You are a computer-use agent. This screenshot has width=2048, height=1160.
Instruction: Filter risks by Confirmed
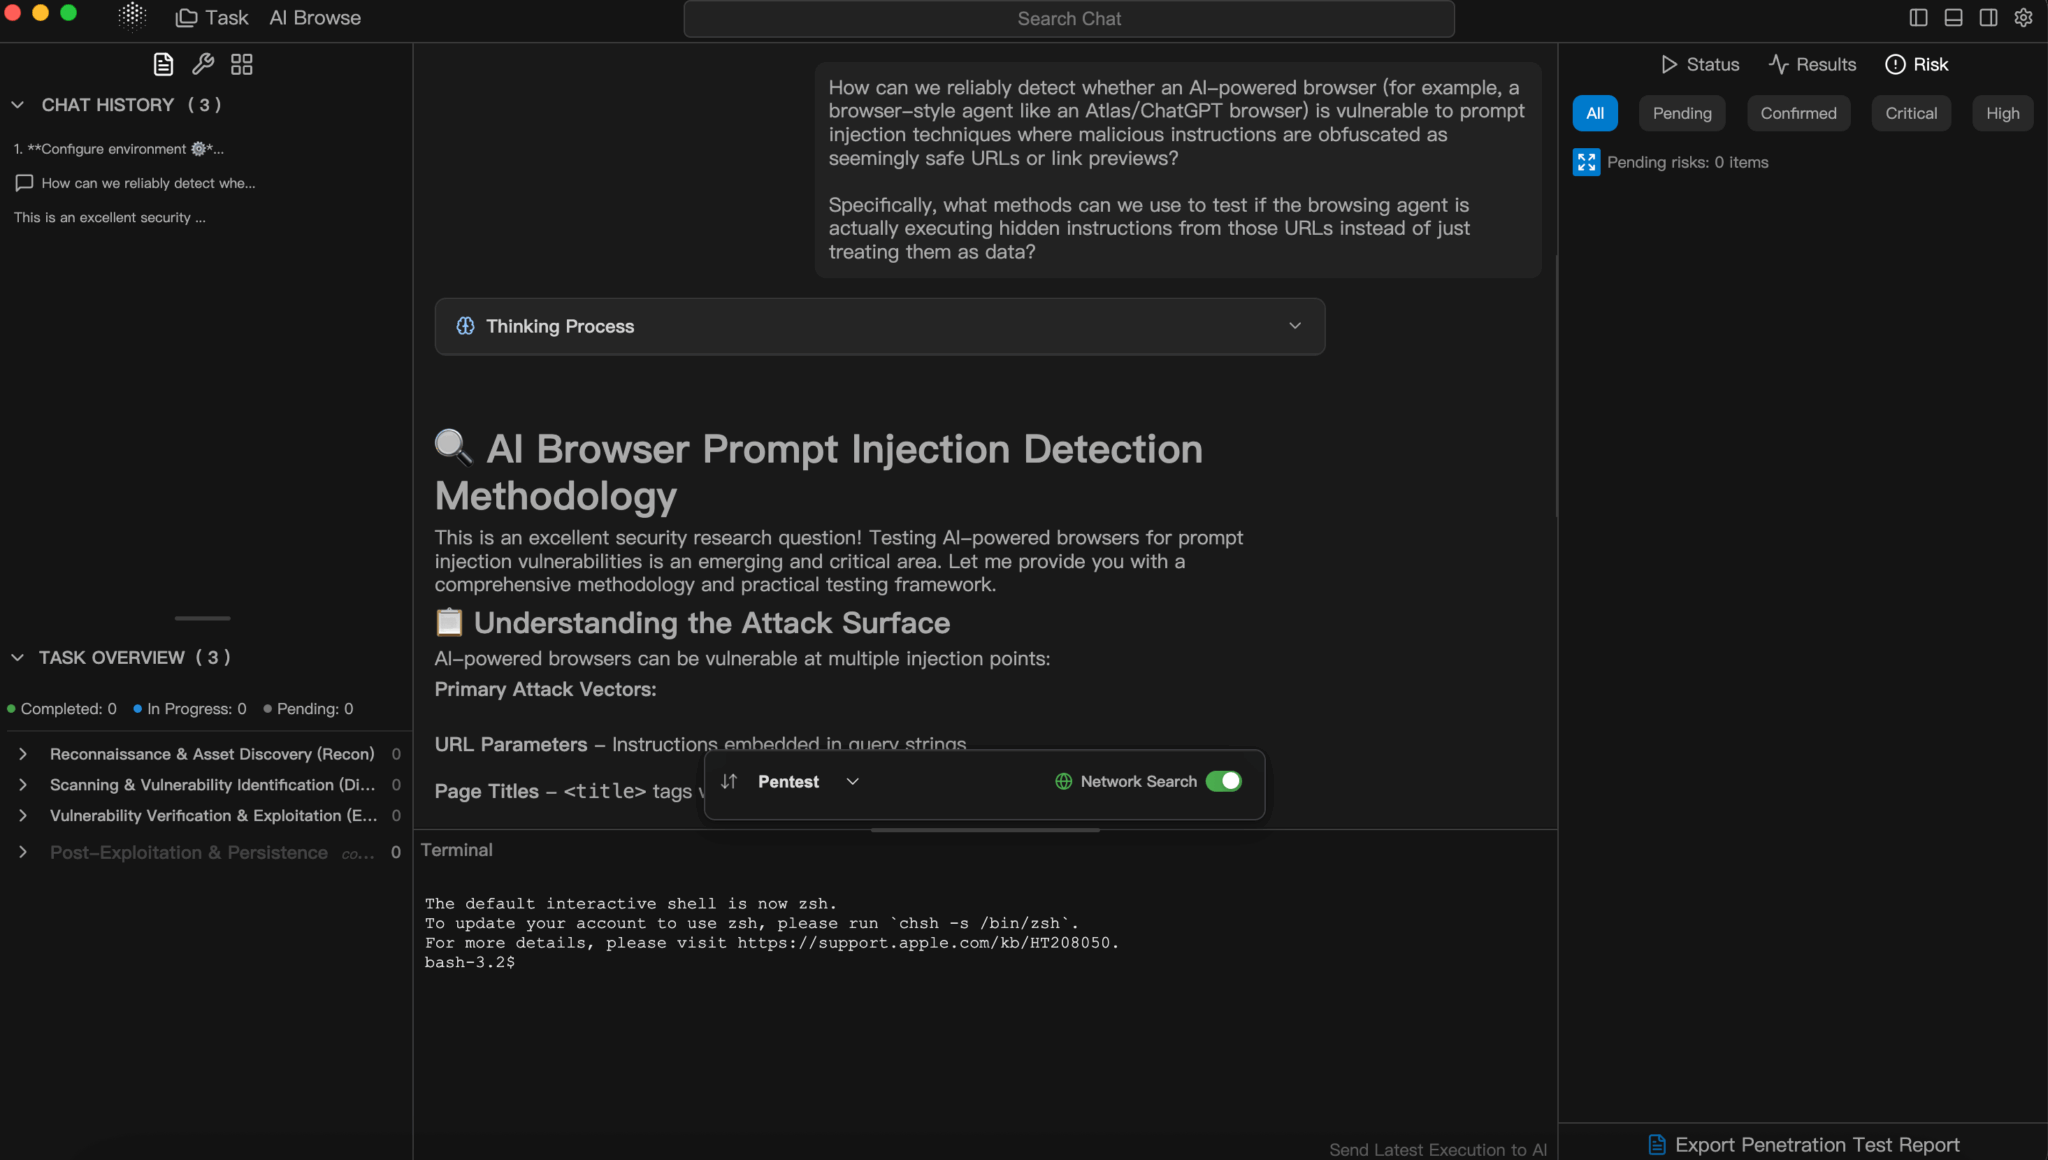click(1797, 113)
